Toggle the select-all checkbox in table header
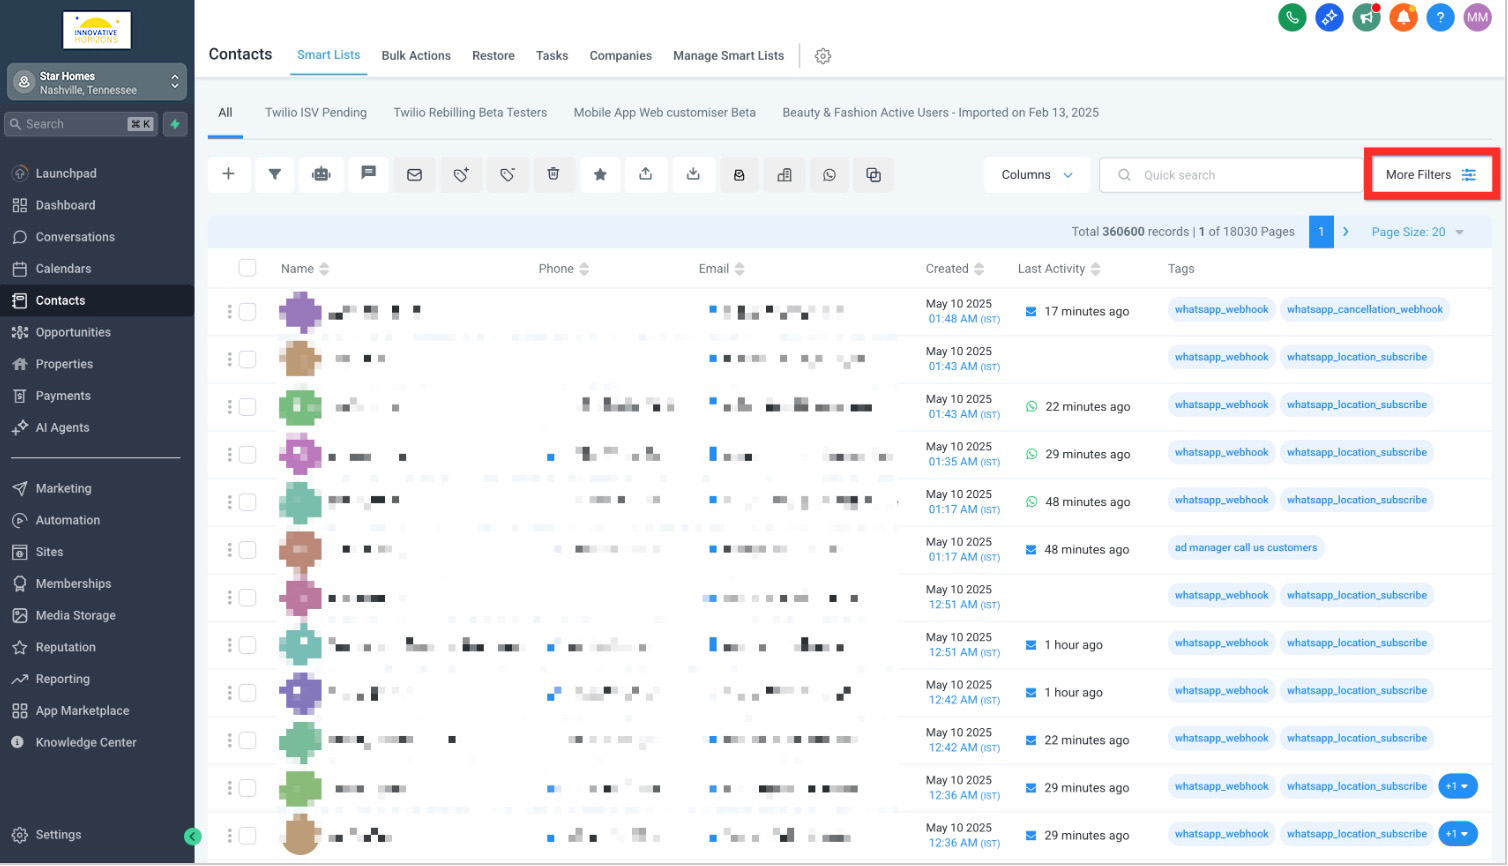Screen dimensions: 1508x866 (x=247, y=268)
